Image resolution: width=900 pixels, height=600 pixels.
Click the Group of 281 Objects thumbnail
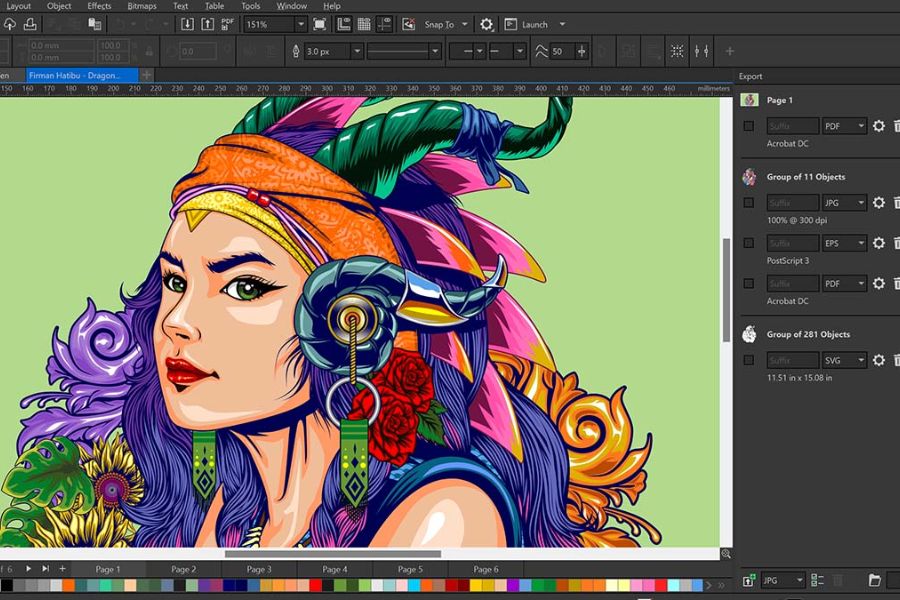pyautogui.click(x=749, y=334)
